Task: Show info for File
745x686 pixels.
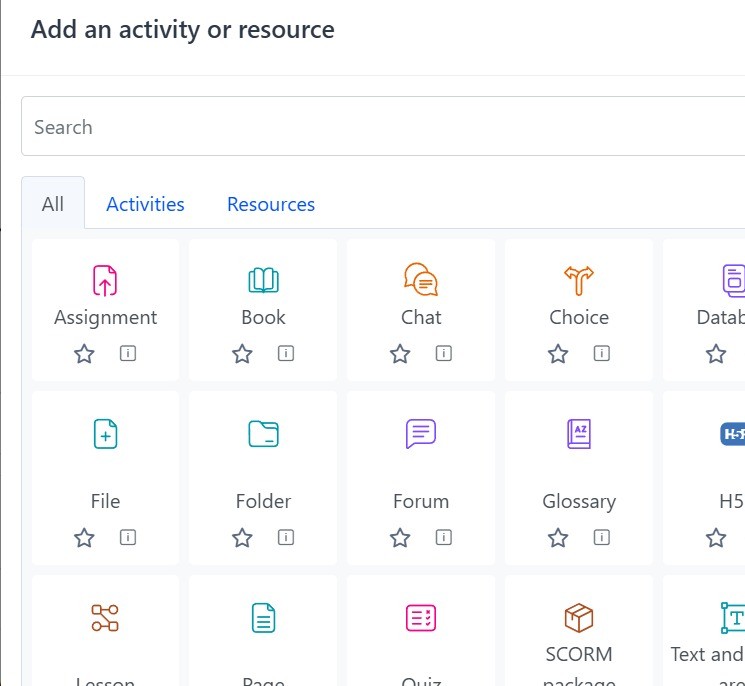Action: click(x=128, y=537)
